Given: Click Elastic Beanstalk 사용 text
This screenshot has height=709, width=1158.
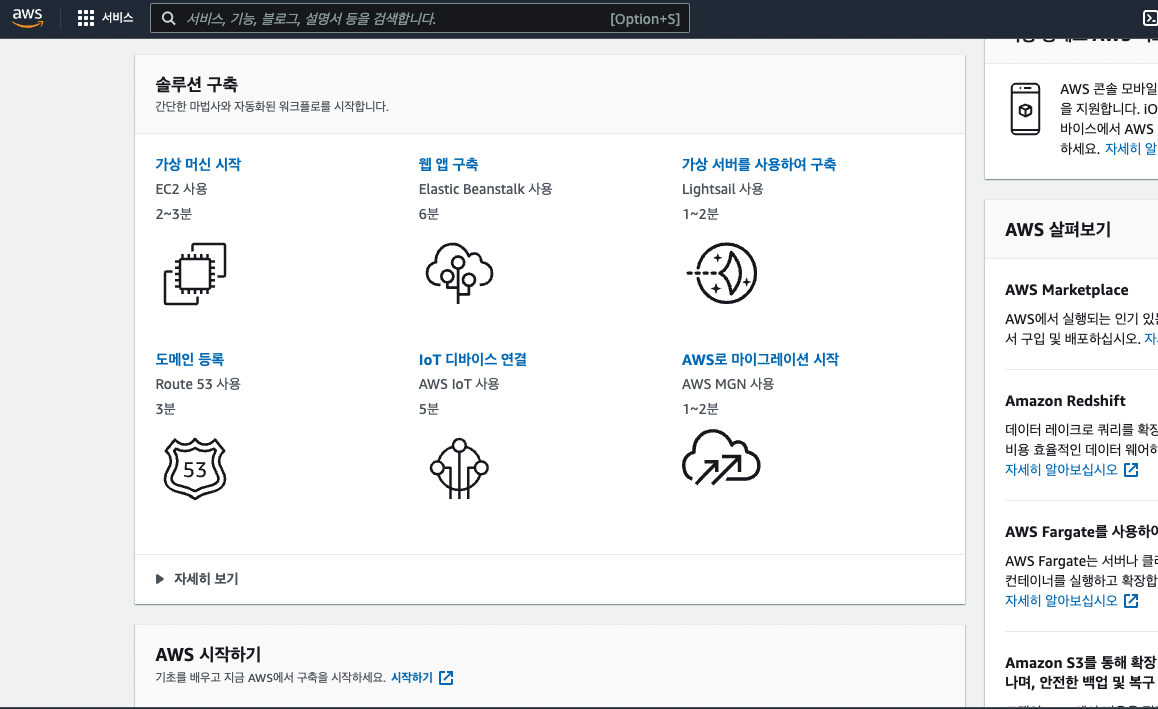Looking at the screenshot, I should click(485, 189).
